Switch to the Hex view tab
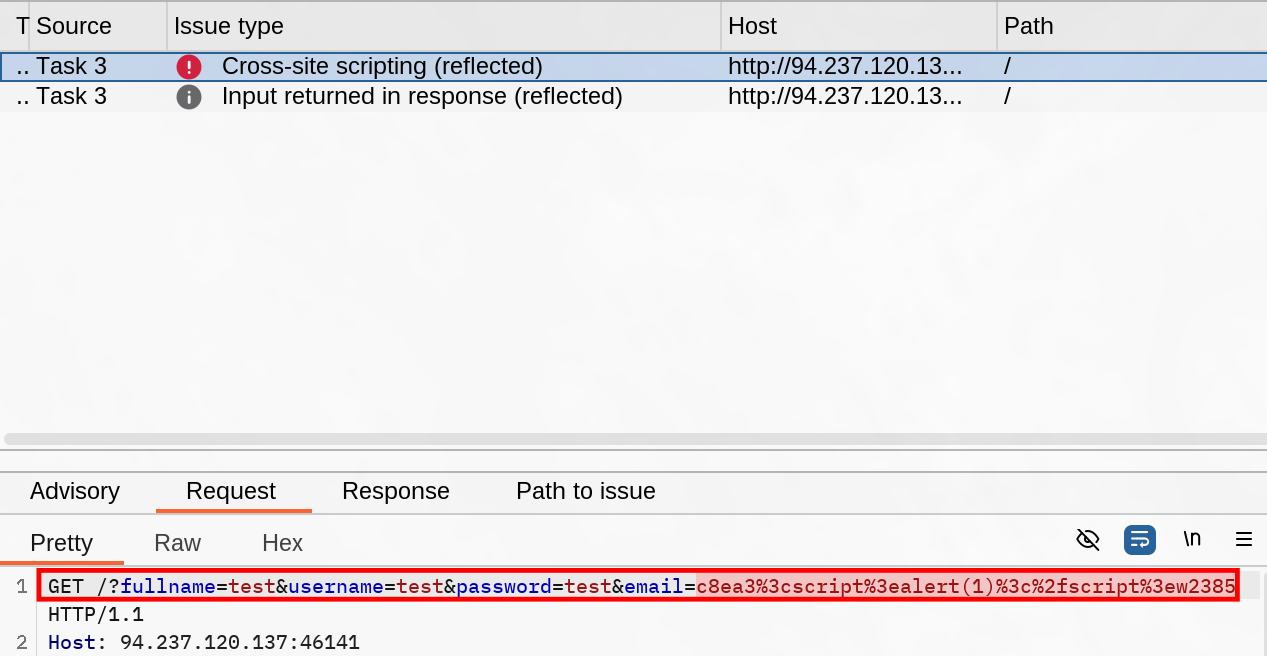 282,543
